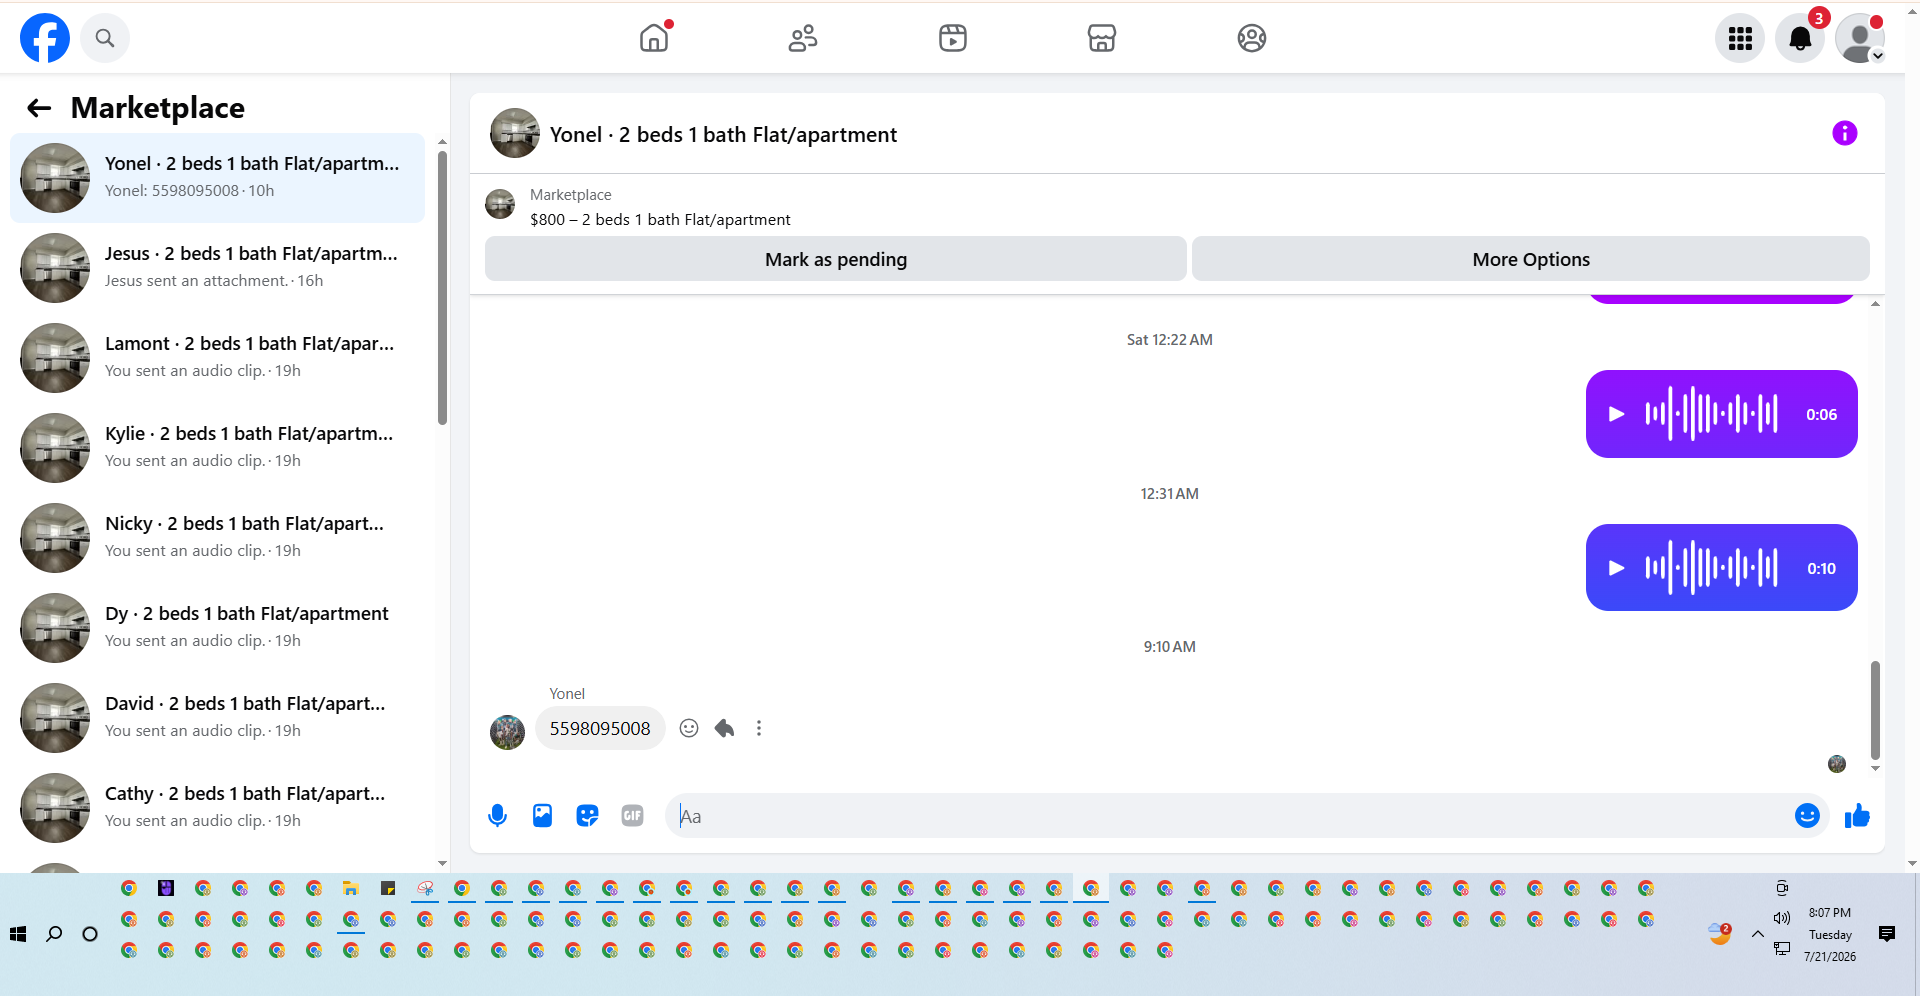Open the Yonel conversation in the list
This screenshot has height=996, width=1920.
coord(217,178)
